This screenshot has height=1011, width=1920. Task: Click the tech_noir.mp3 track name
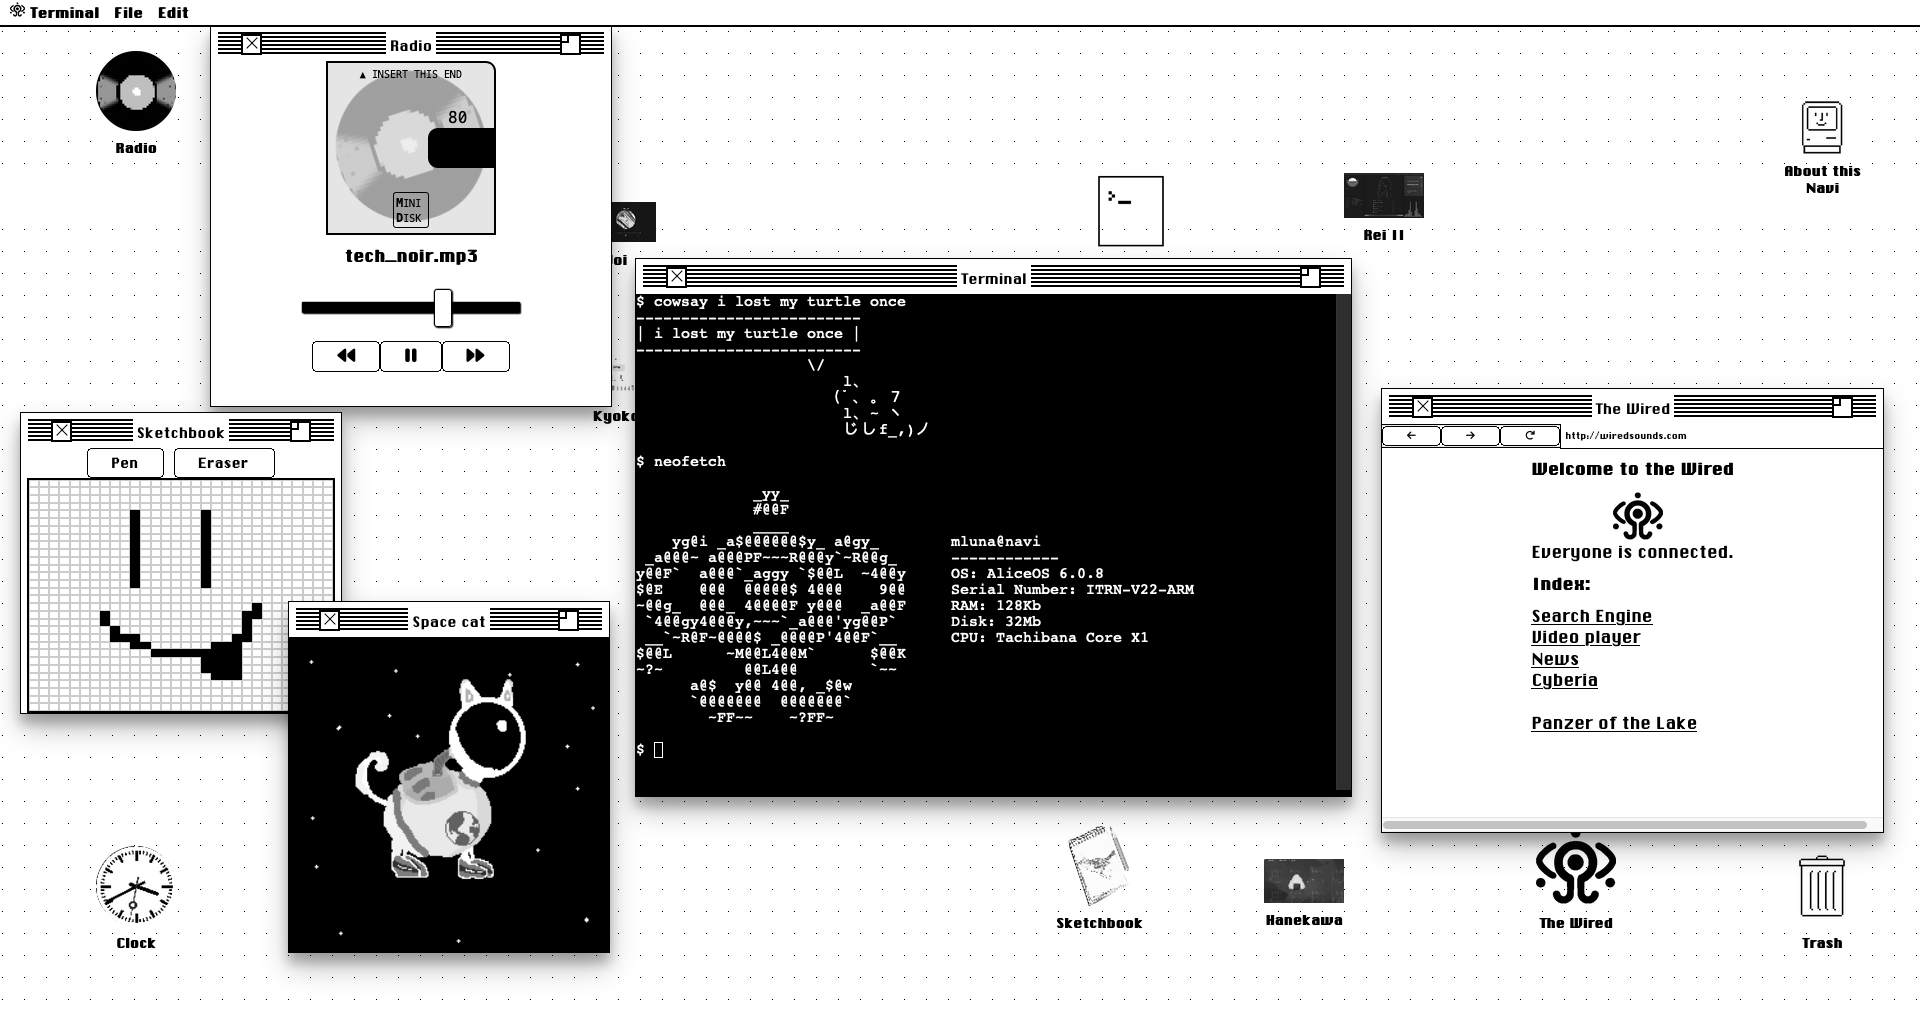[x=411, y=256]
